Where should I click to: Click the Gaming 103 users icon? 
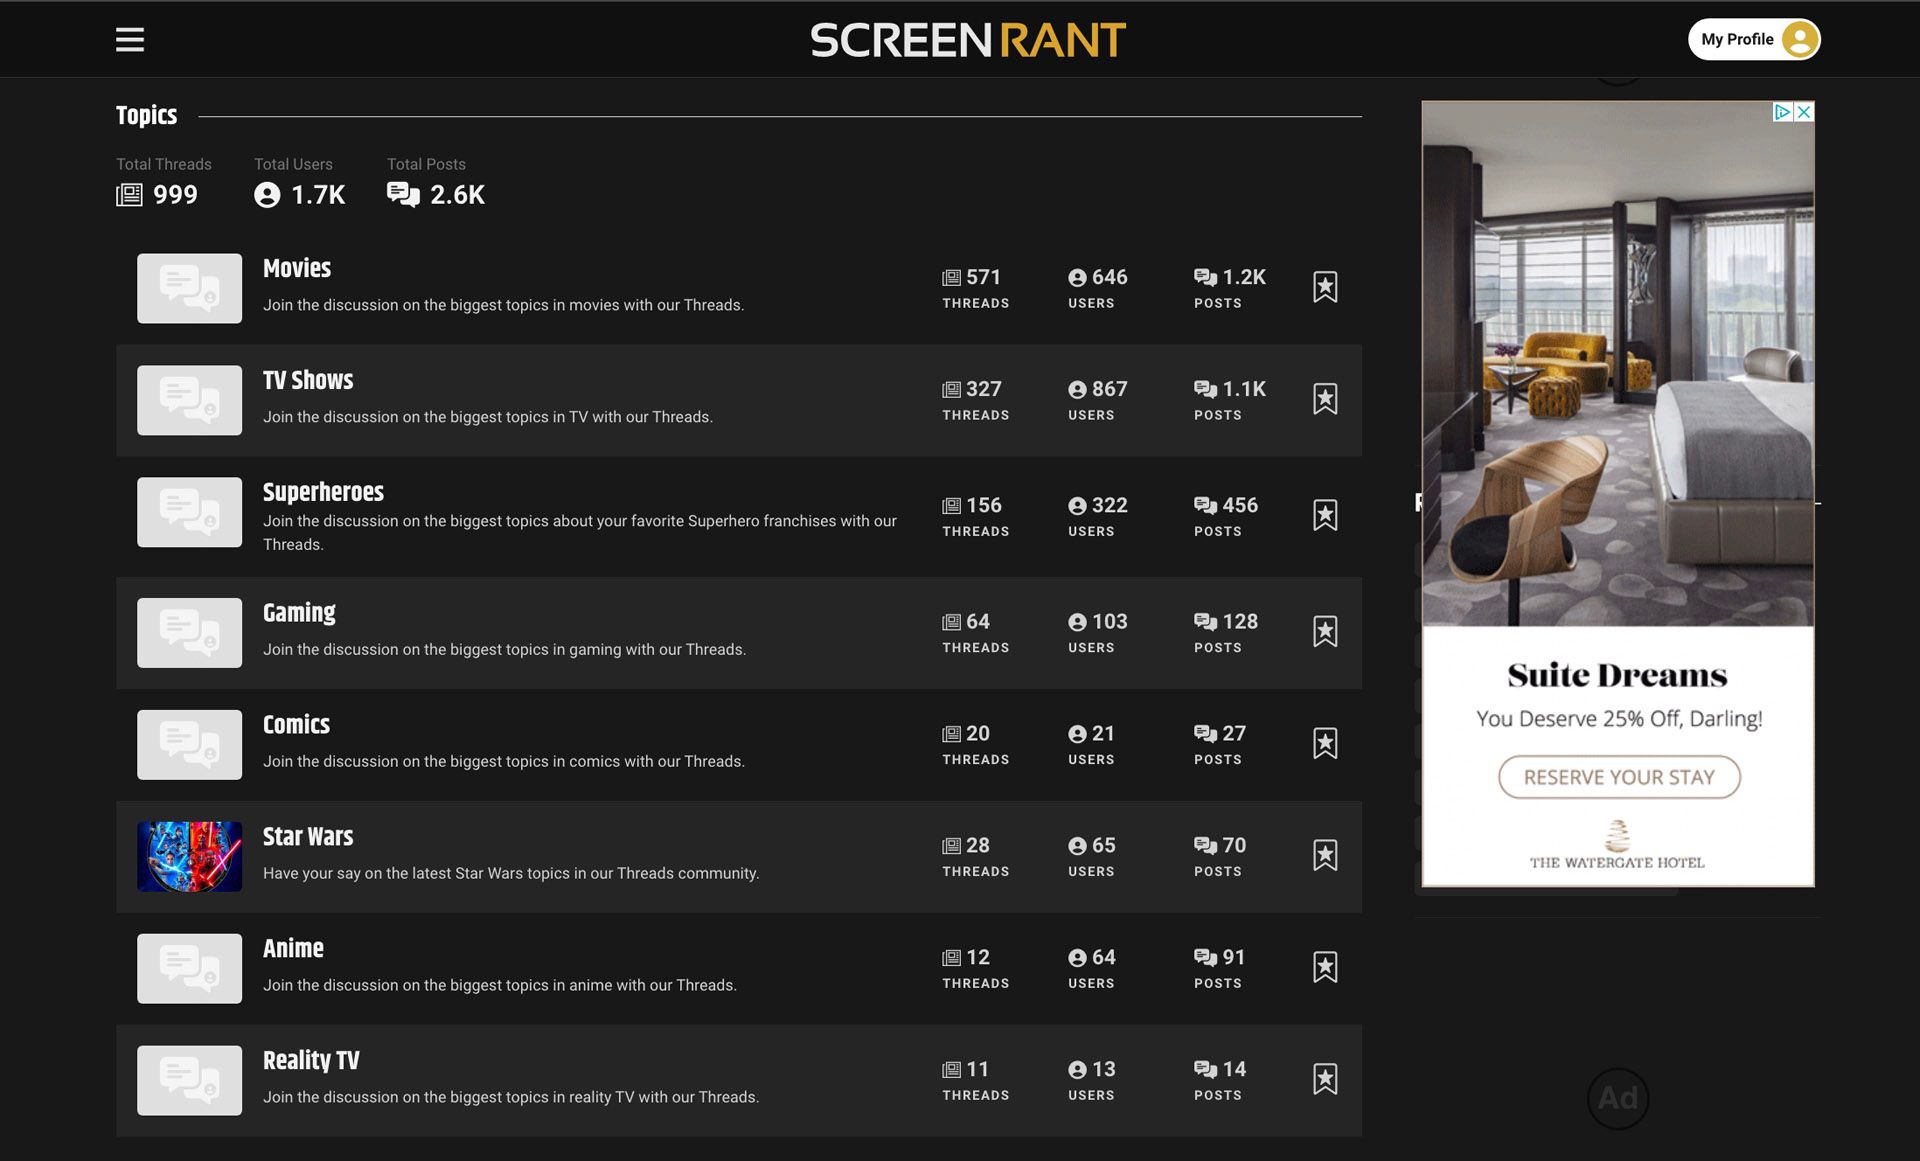click(x=1077, y=622)
